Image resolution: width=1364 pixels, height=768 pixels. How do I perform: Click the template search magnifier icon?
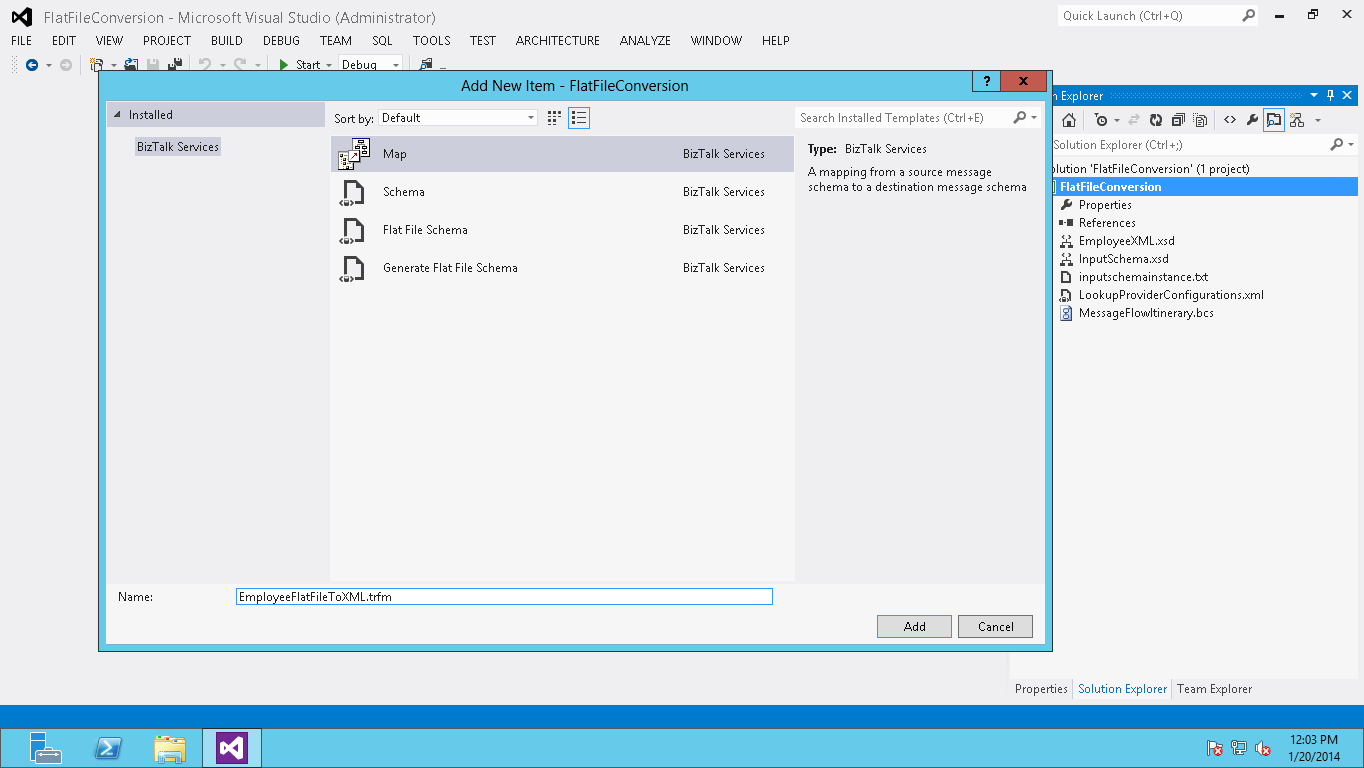[x=1019, y=118]
